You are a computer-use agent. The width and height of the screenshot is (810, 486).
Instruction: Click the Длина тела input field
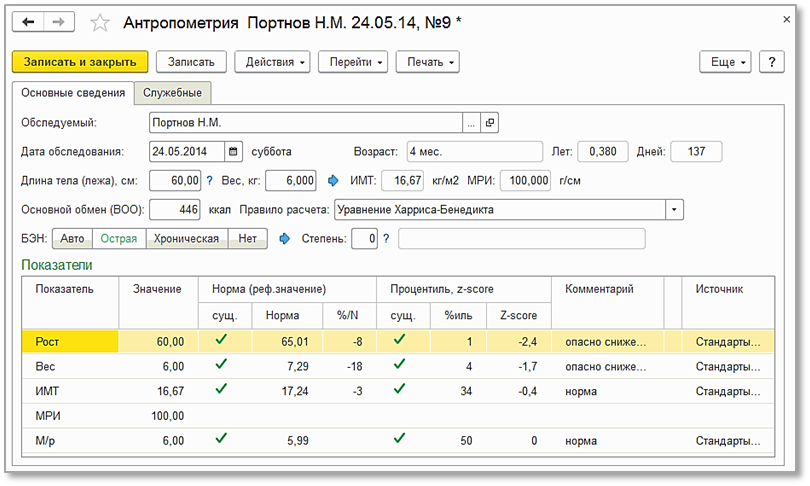[175, 181]
